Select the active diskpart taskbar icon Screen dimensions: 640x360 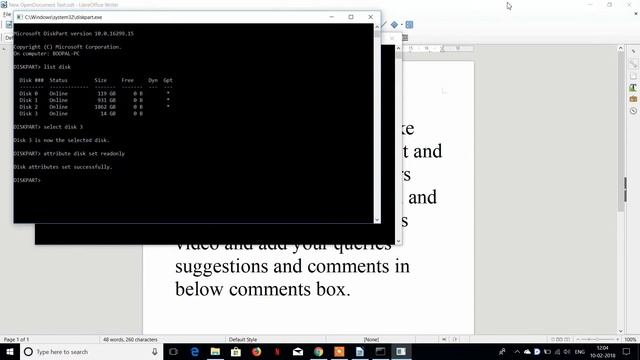coord(401,351)
